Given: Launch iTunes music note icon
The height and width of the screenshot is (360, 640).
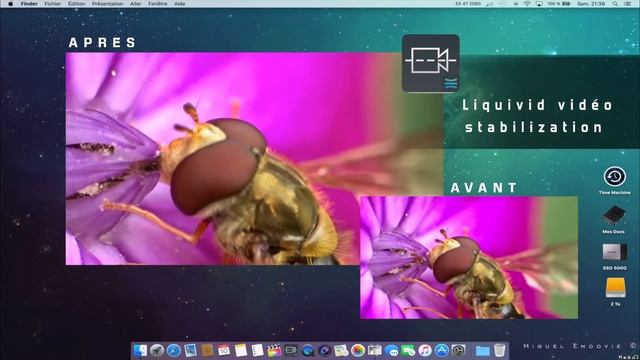Looking at the screenshot, I should [425, 350].
